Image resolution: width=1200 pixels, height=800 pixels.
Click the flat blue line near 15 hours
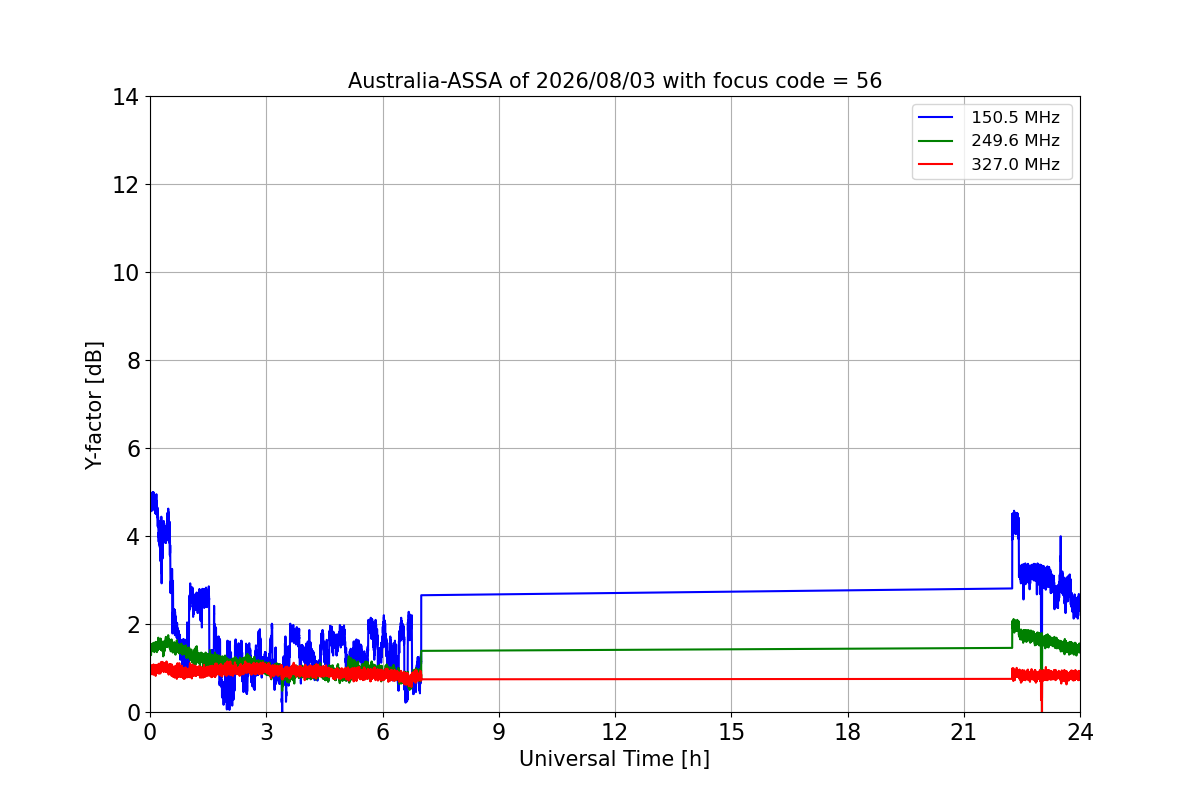[731, 591]
